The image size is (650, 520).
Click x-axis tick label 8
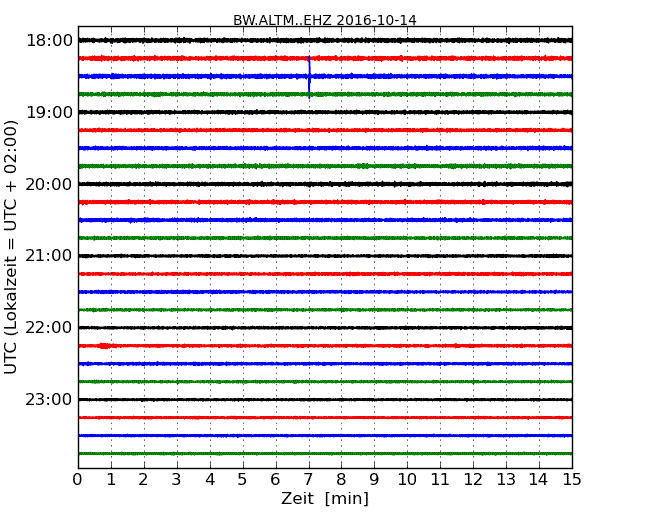[341, 479]
